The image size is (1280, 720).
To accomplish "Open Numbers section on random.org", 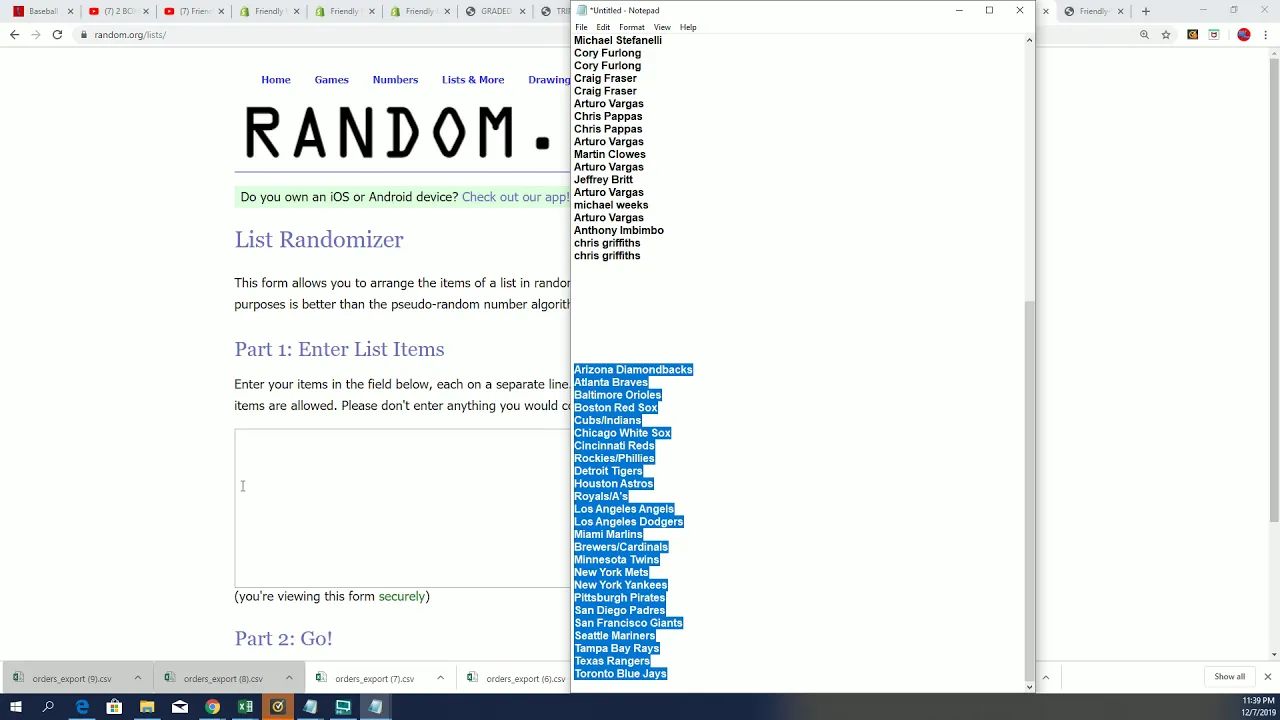I will click(395, 80).
